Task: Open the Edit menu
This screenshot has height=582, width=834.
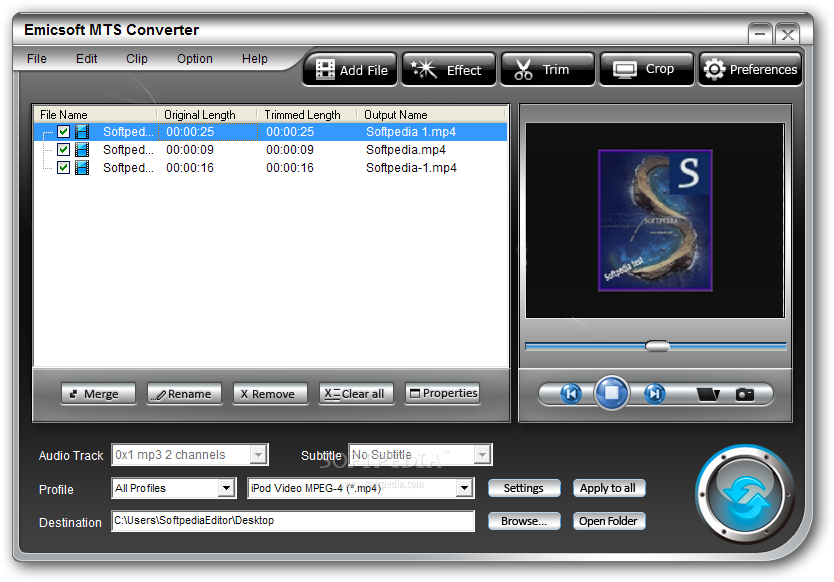Action: point(86,59)
